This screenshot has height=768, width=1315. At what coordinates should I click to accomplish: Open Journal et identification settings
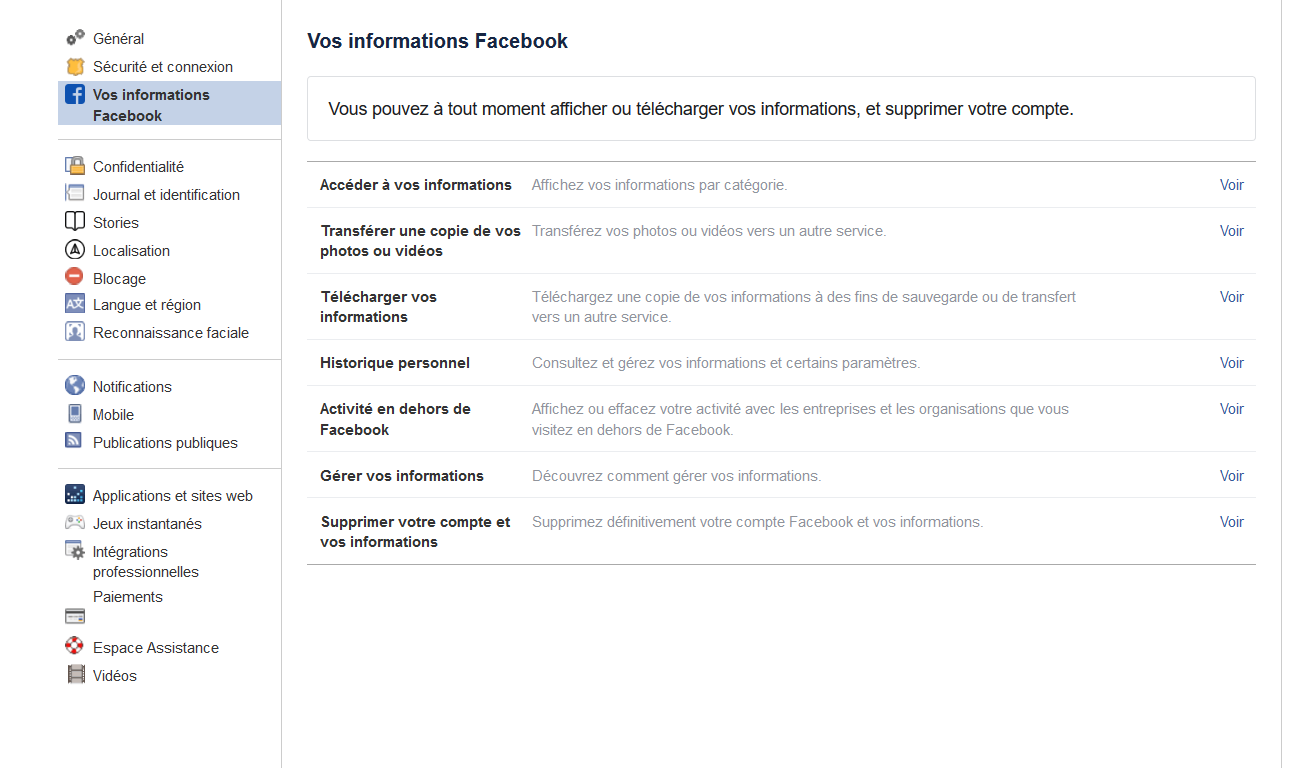click(166, 195)
